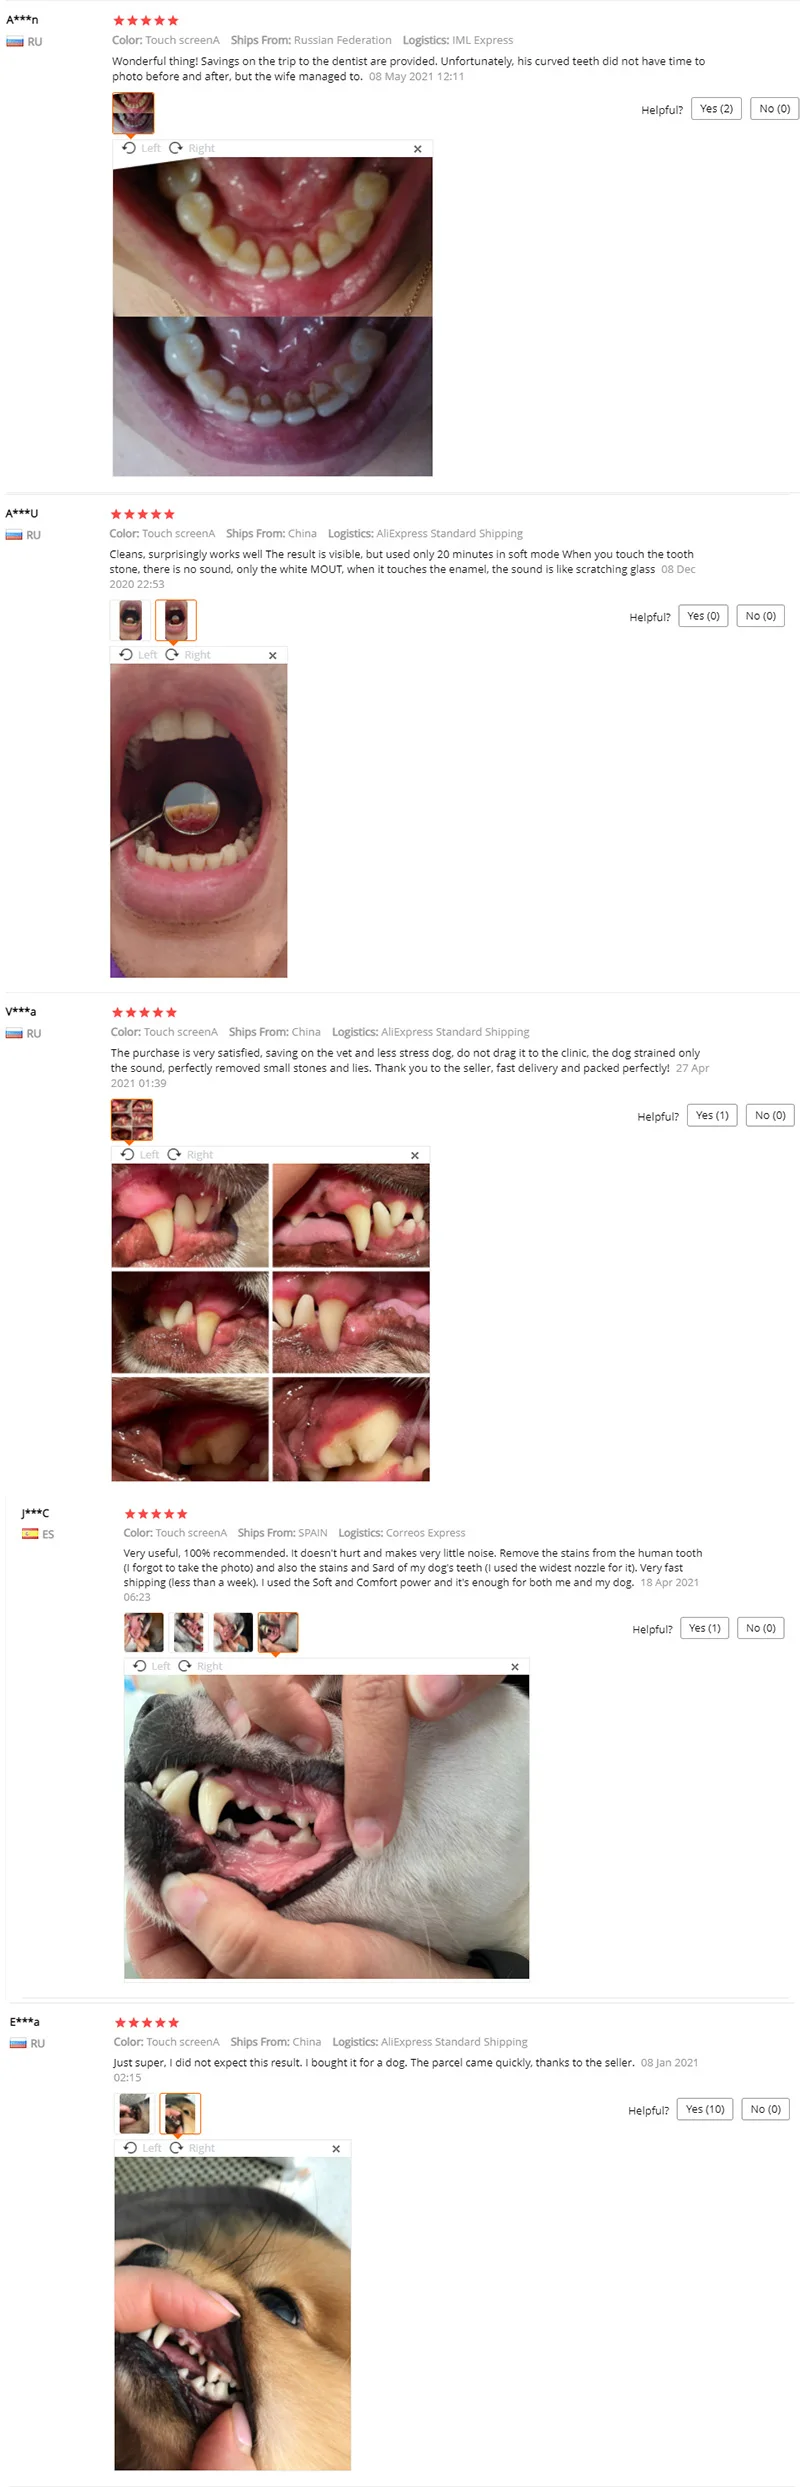800x2487 pixels.
Task: Rotate J***C's dog photo right
Action: pyautogui.click(x=200, y=1666)
